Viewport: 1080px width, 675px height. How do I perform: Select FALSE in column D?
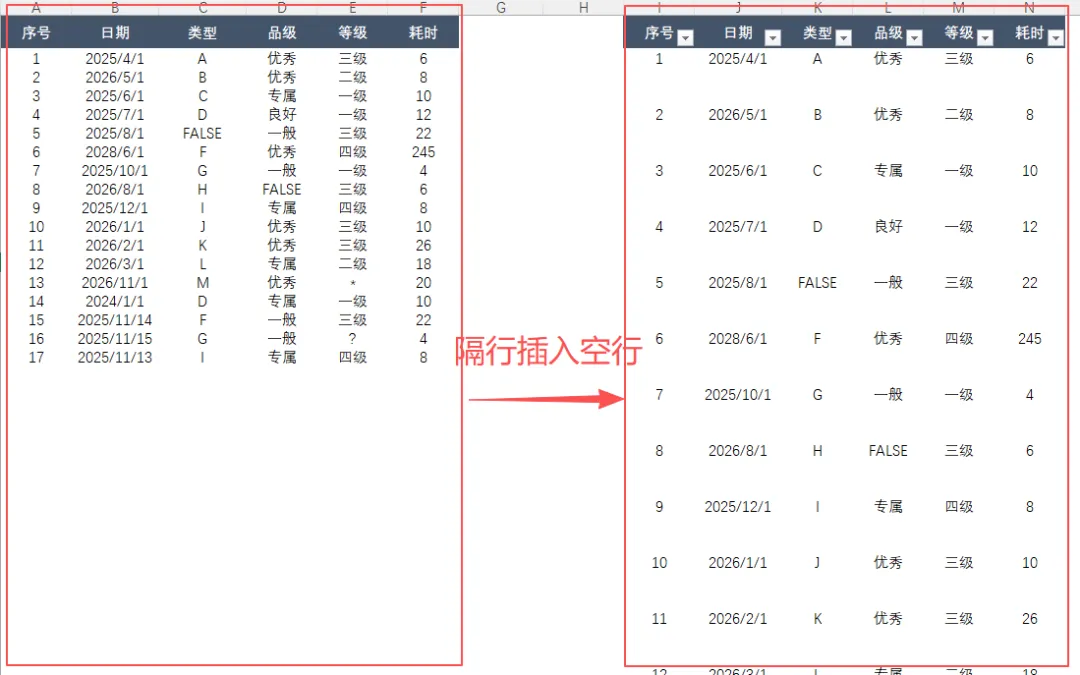(x=282, y=189)
